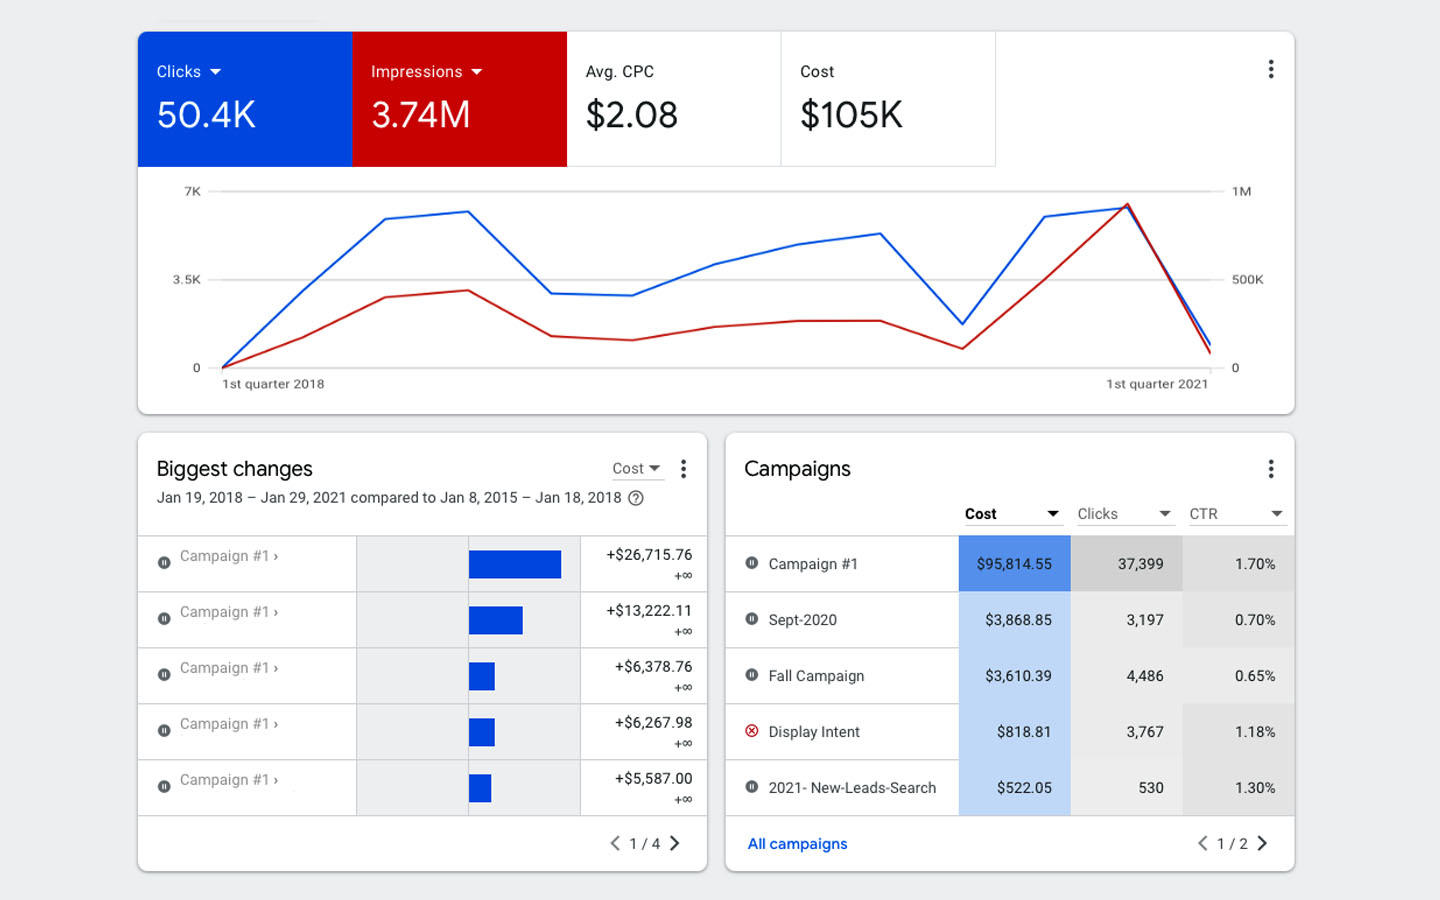Viewport: 1440px width, 900px height.
Task: Click the $522.05 cost cell
Action: click(x=1014, y=788)
